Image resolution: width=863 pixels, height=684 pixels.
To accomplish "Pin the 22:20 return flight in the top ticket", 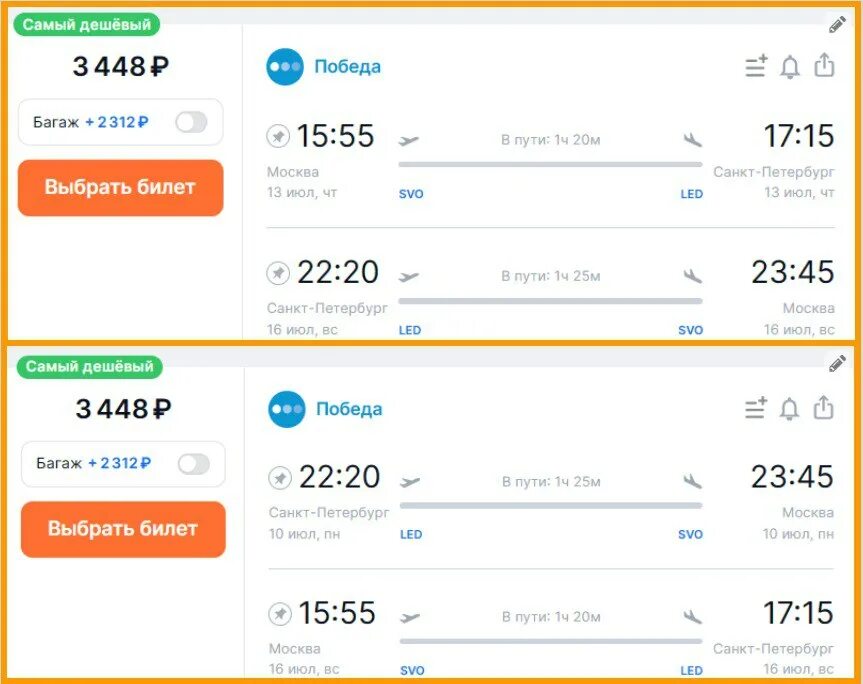I will [x=278, y=272].
